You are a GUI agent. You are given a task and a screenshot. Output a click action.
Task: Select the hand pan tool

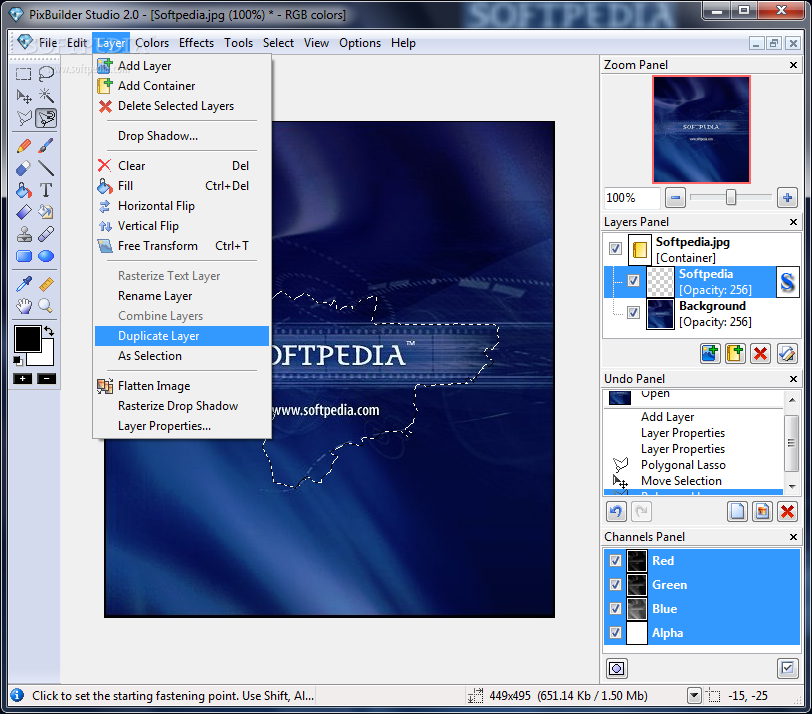tap(23, 306)
